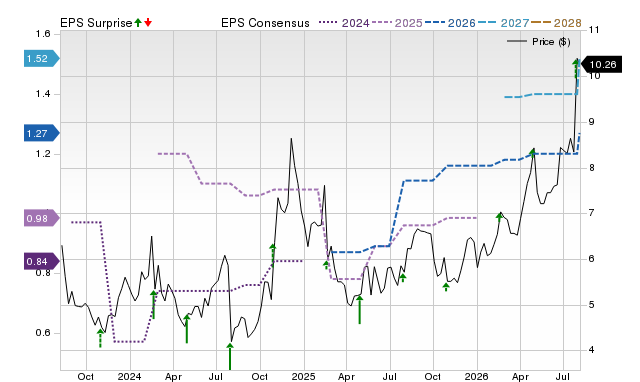The image size is (640, 382).
Task: Click the 1.6 left axis label
Action: pyautogui.click(x=43, y=34)
